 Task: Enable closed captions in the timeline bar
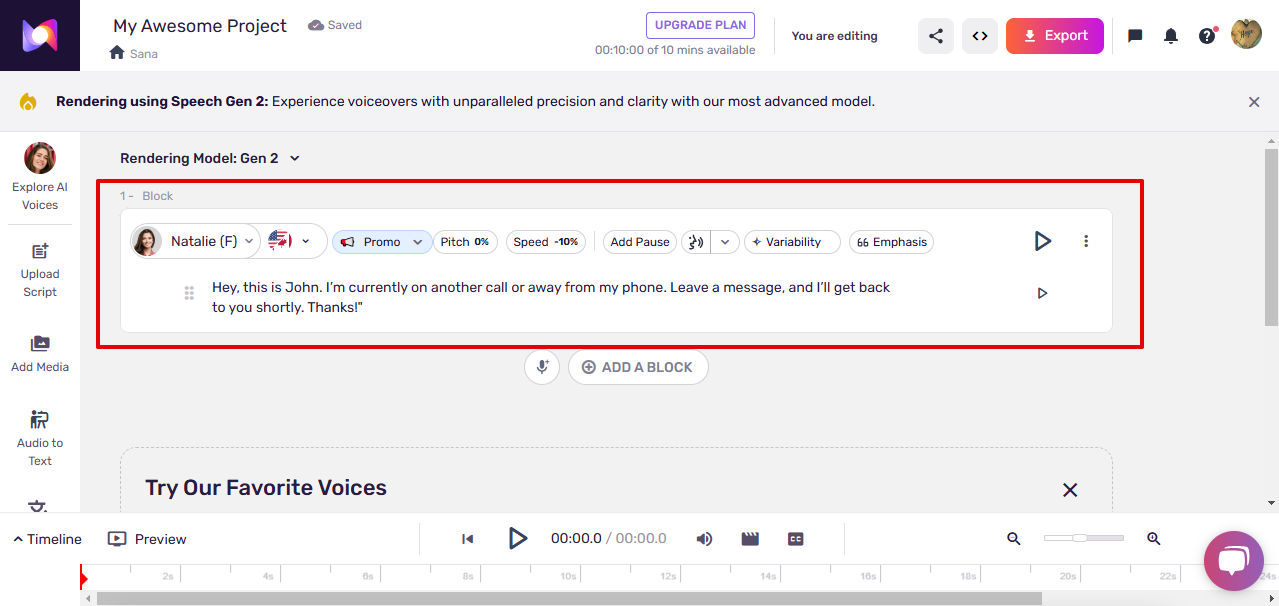pos(795,538)
